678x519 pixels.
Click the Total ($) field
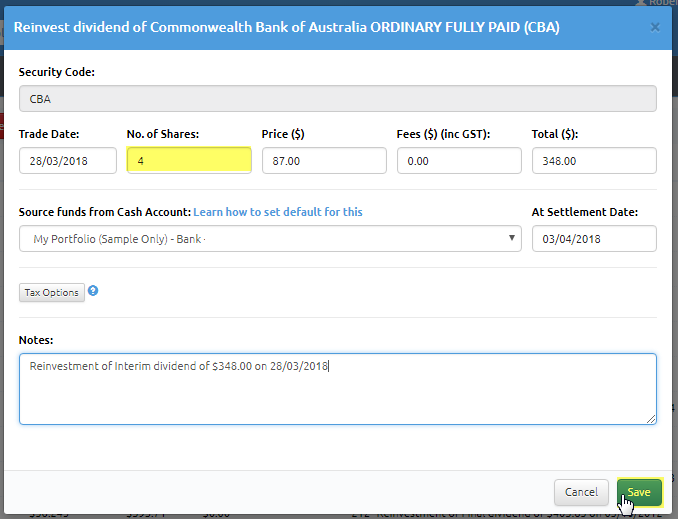[x=594, y=161]
